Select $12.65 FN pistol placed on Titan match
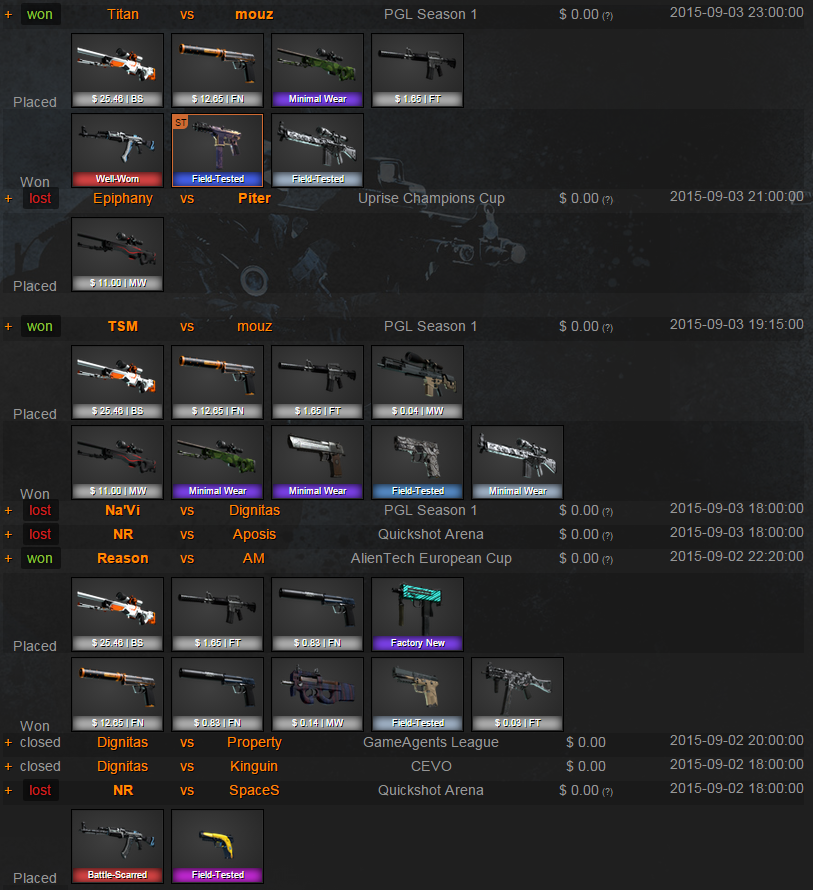813x890 pixels. [x=217, y=70]
